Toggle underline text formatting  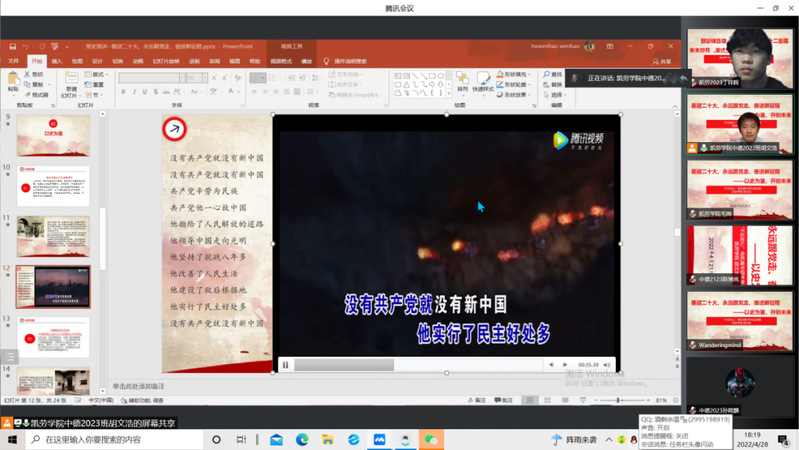click(146, 92)
